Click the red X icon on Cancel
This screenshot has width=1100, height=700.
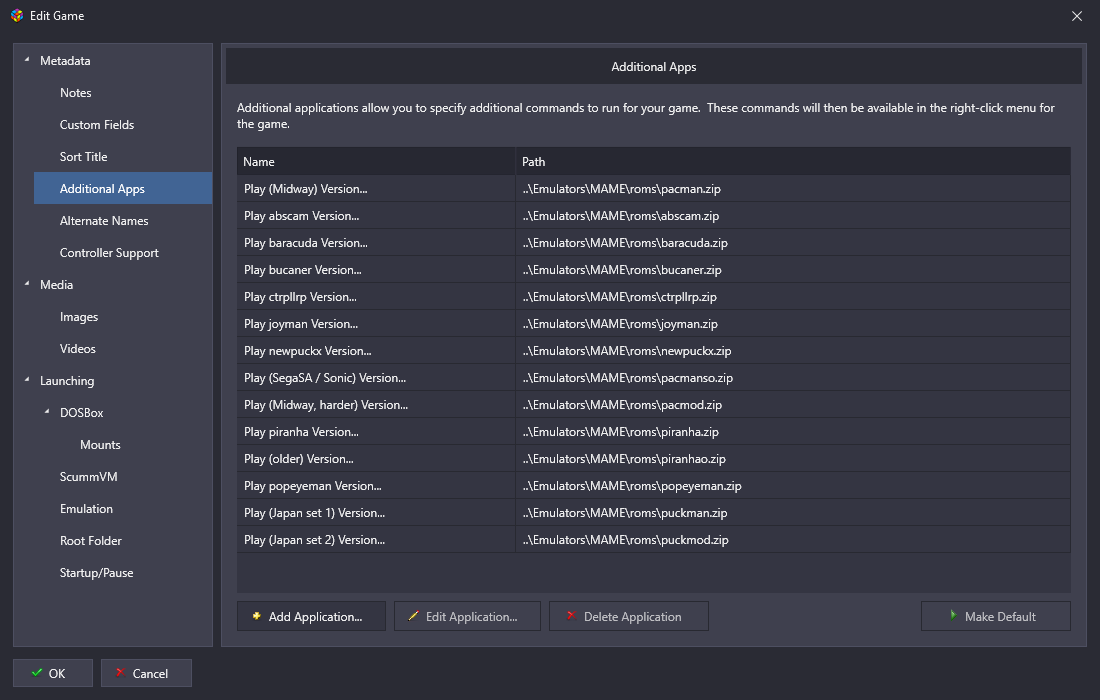[120, 673]
